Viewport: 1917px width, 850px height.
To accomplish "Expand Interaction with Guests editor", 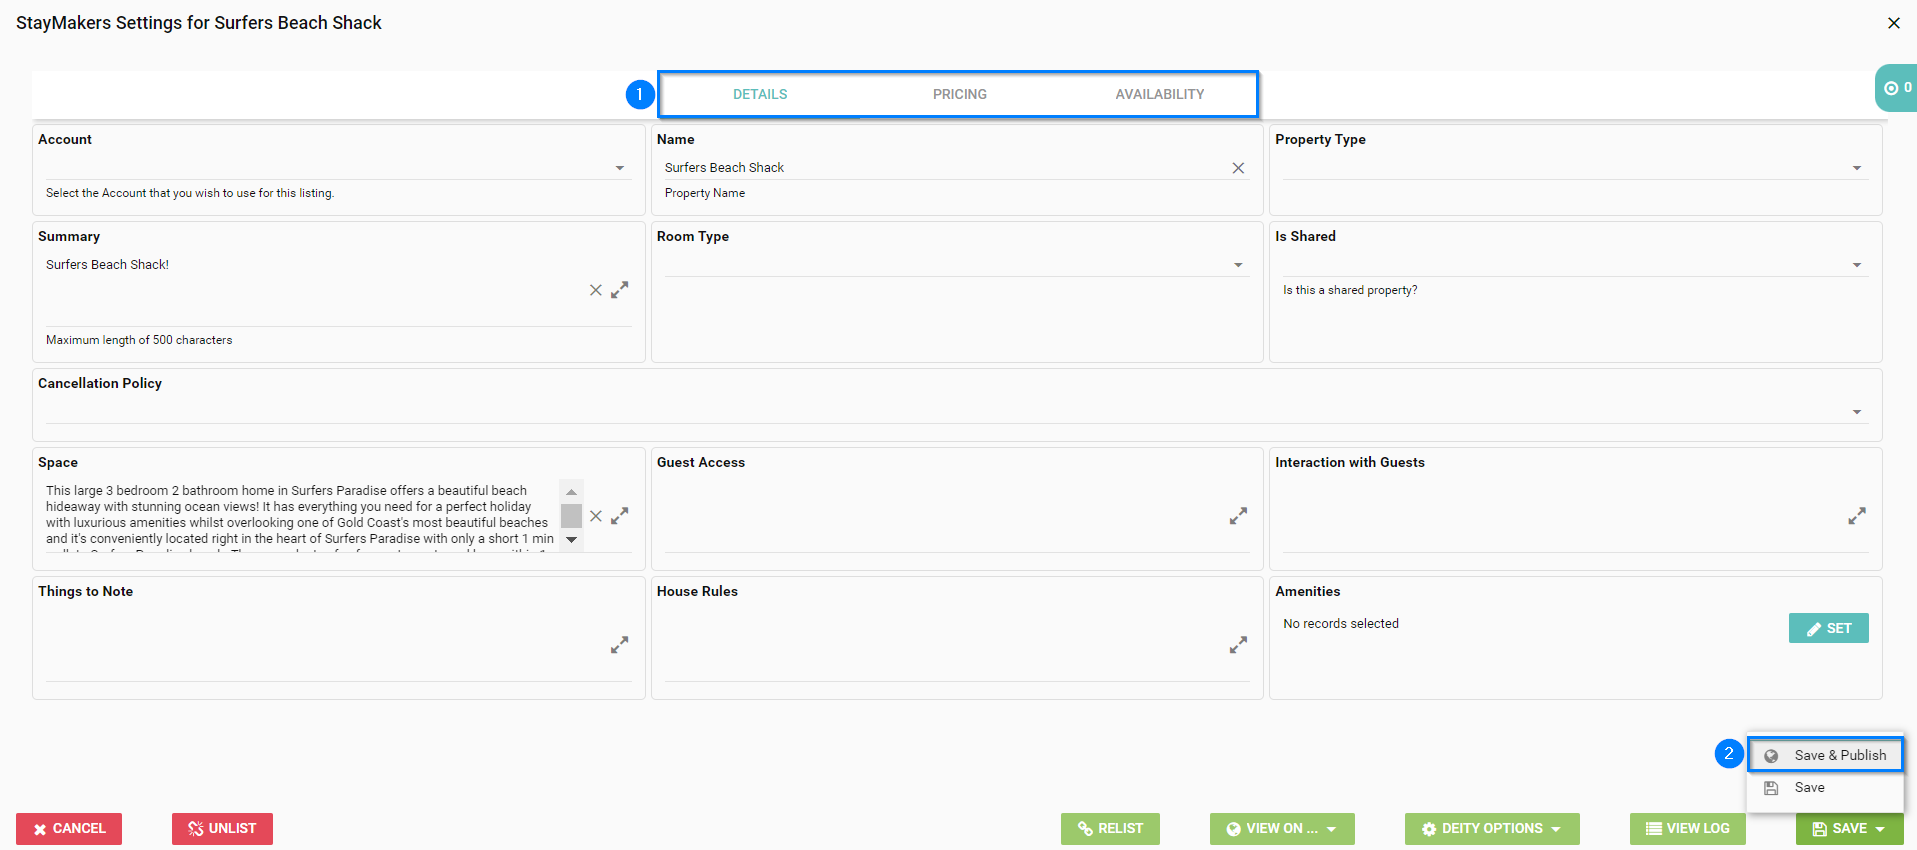I will (1857, 516).
